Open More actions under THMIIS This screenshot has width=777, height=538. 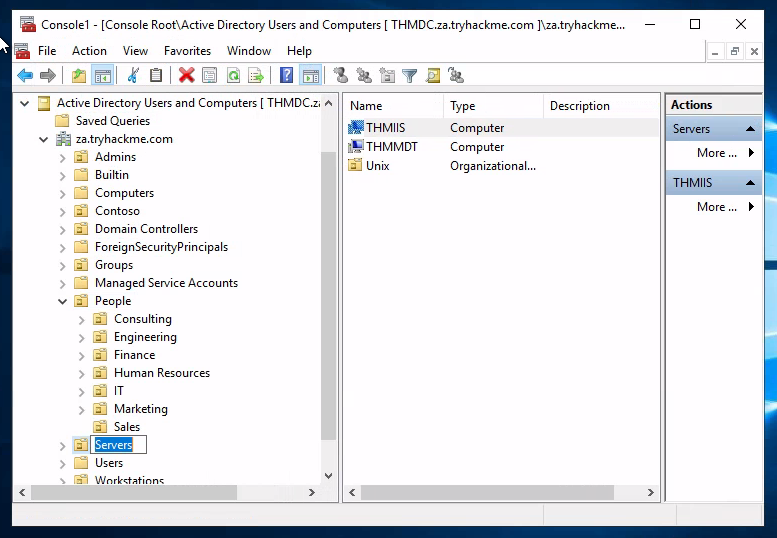click(x=714, y=207)
